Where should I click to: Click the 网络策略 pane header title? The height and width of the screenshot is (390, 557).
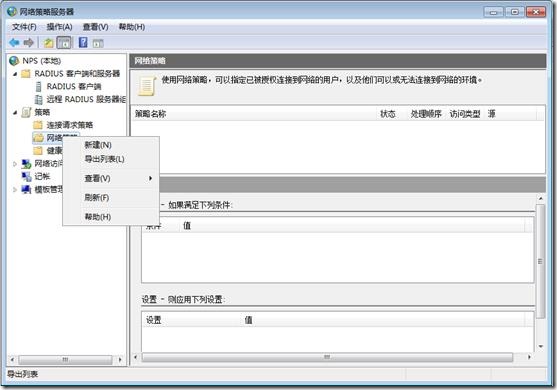click(150, 61)
